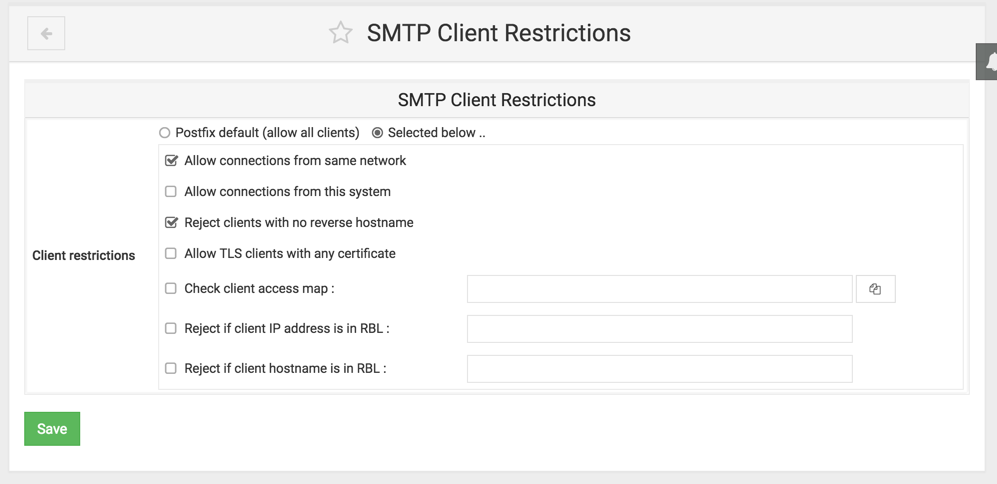The height and width of the screenshot is (484, 997).
Task: Click the back arrow button
Action: (x=46, y=34)
